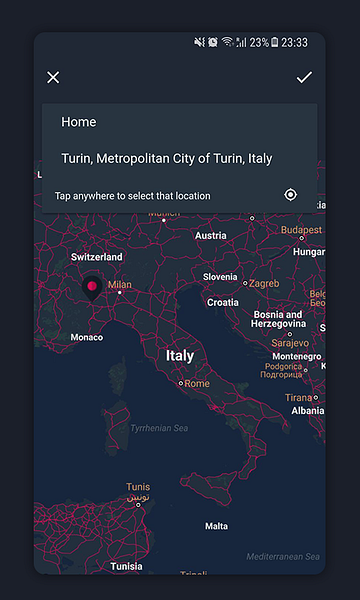Tap the battery icon in status bar
360x600 pixels.
point(275,42)
